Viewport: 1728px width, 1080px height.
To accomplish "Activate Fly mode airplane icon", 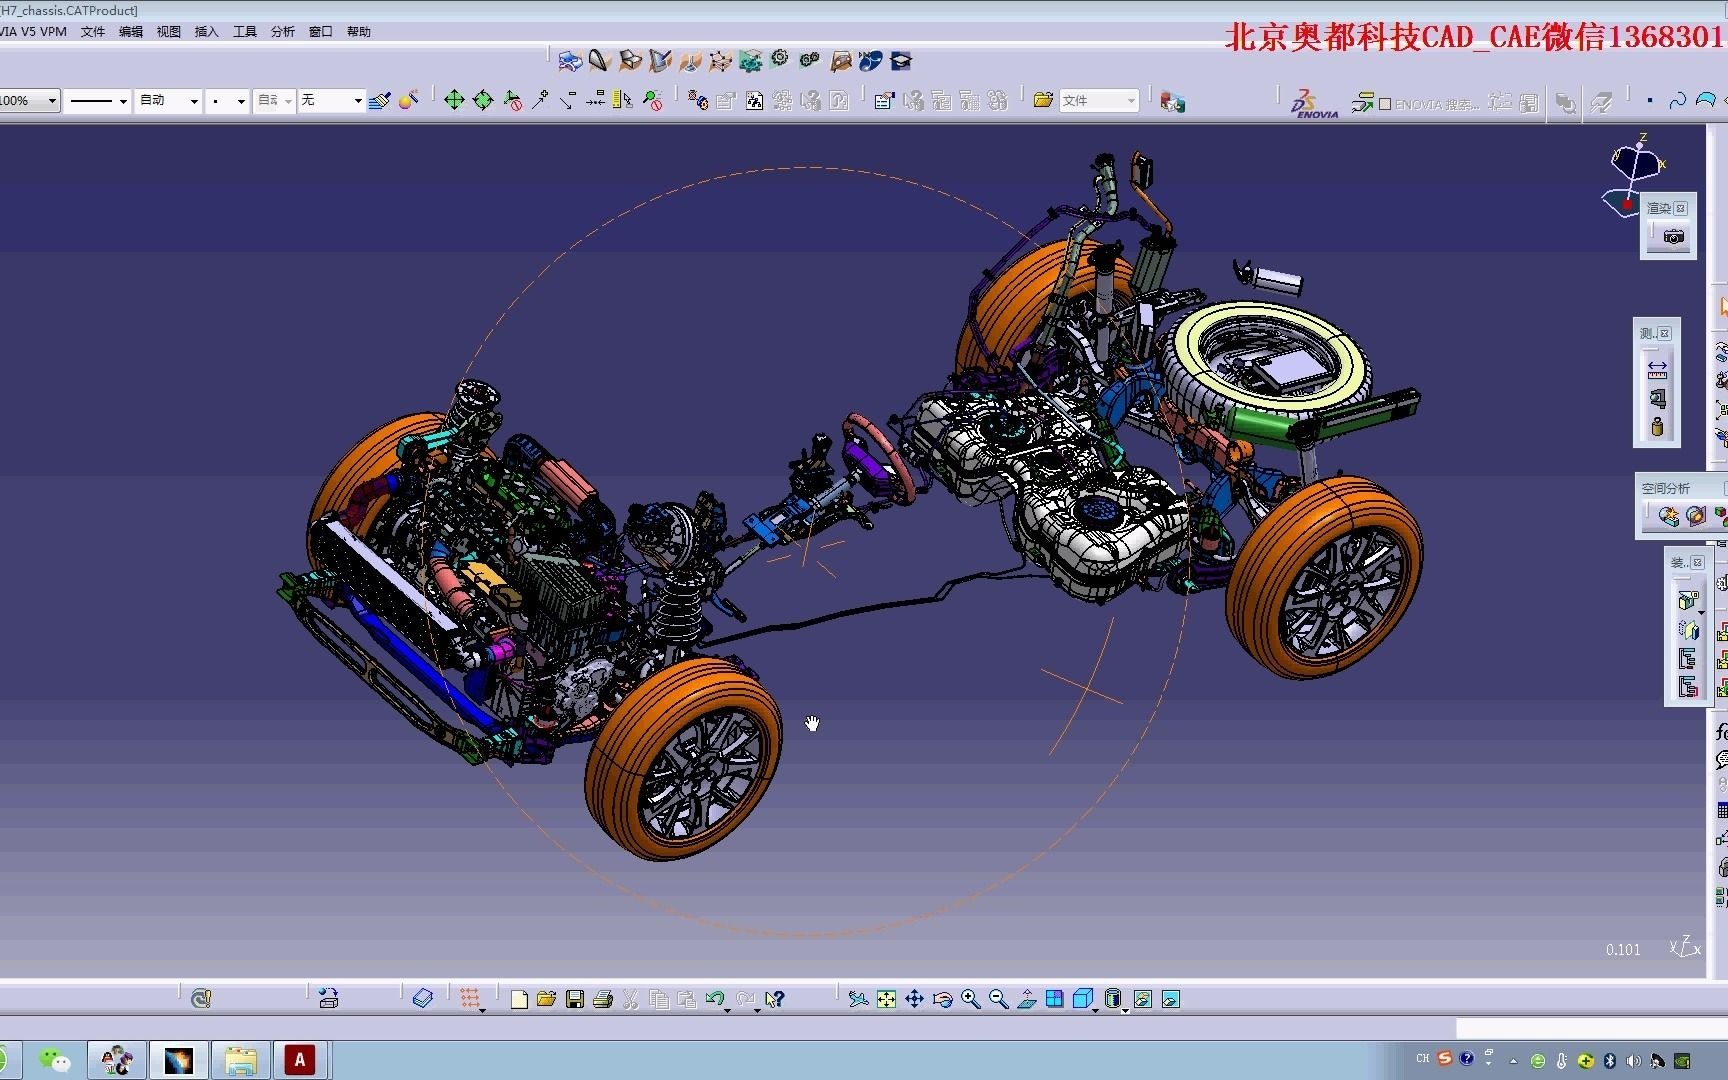I will (858, 999).
